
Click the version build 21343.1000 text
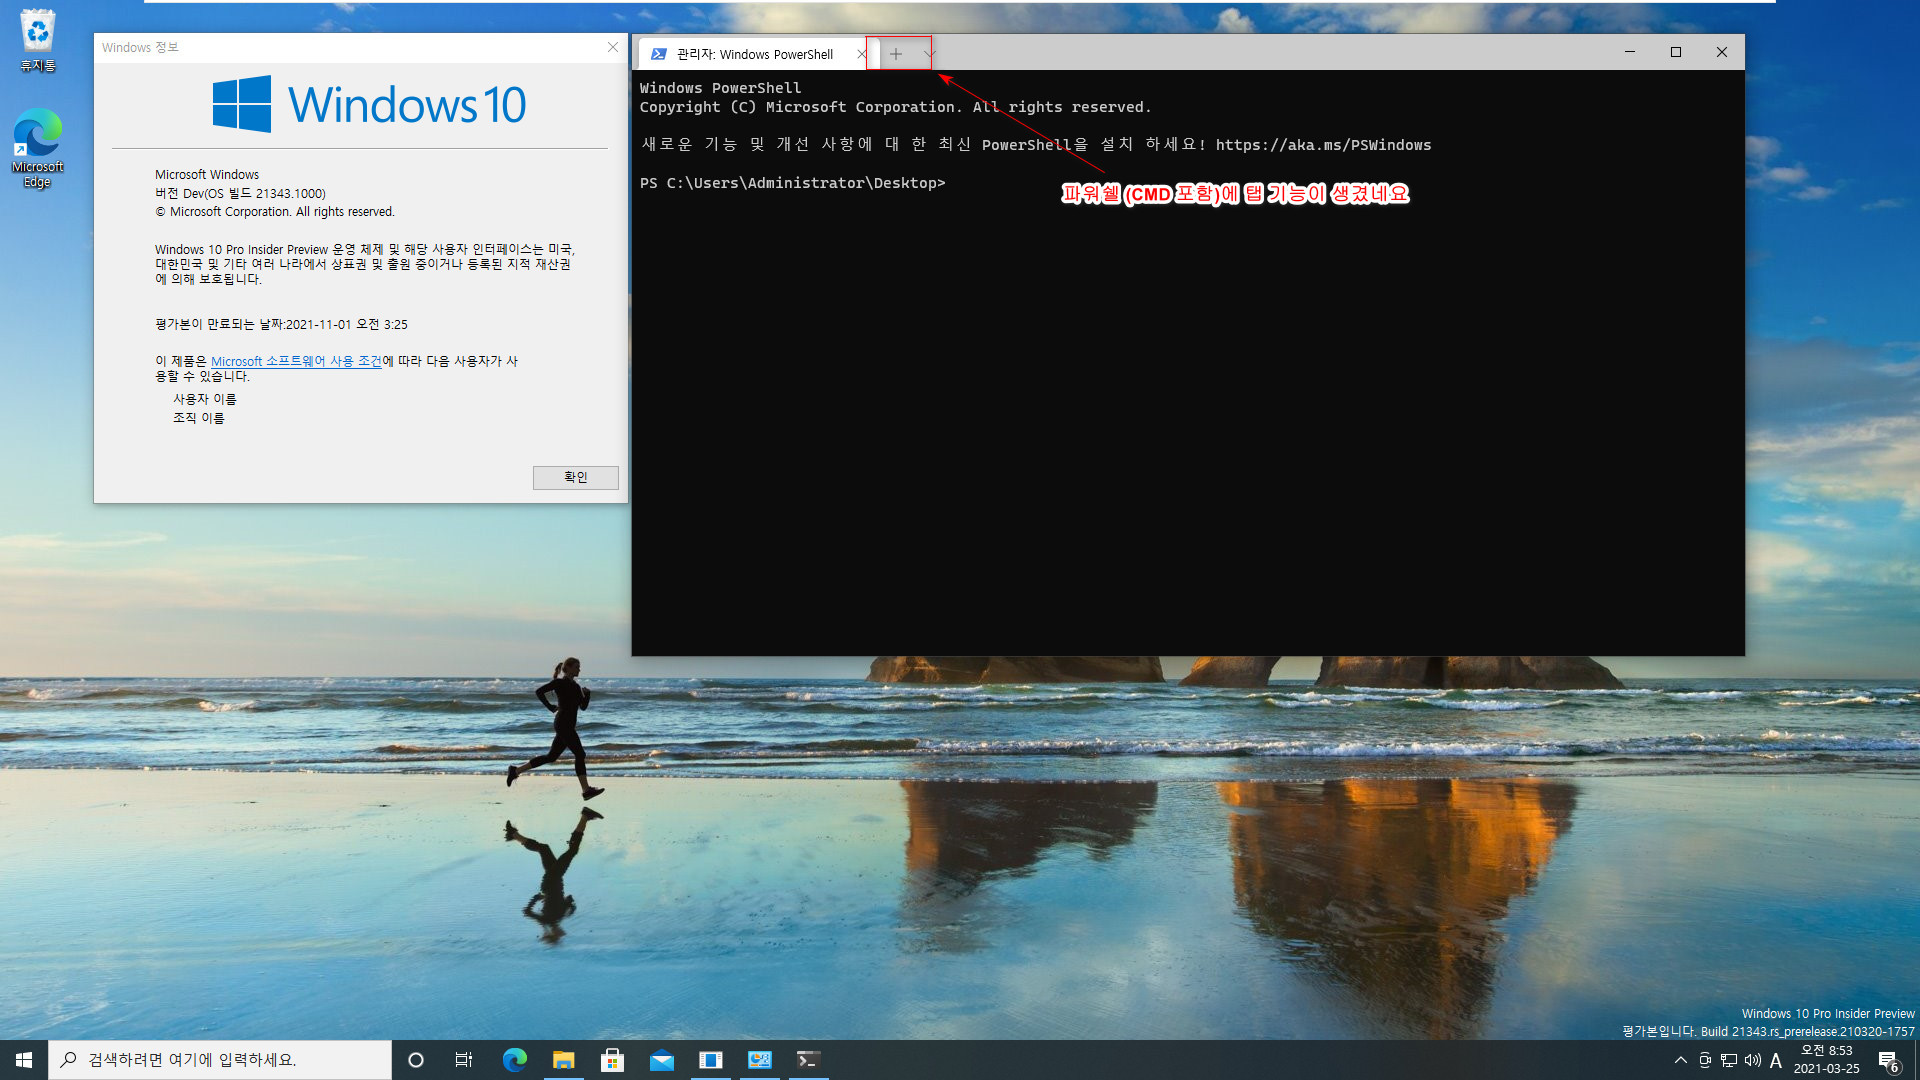coord(240,193)
